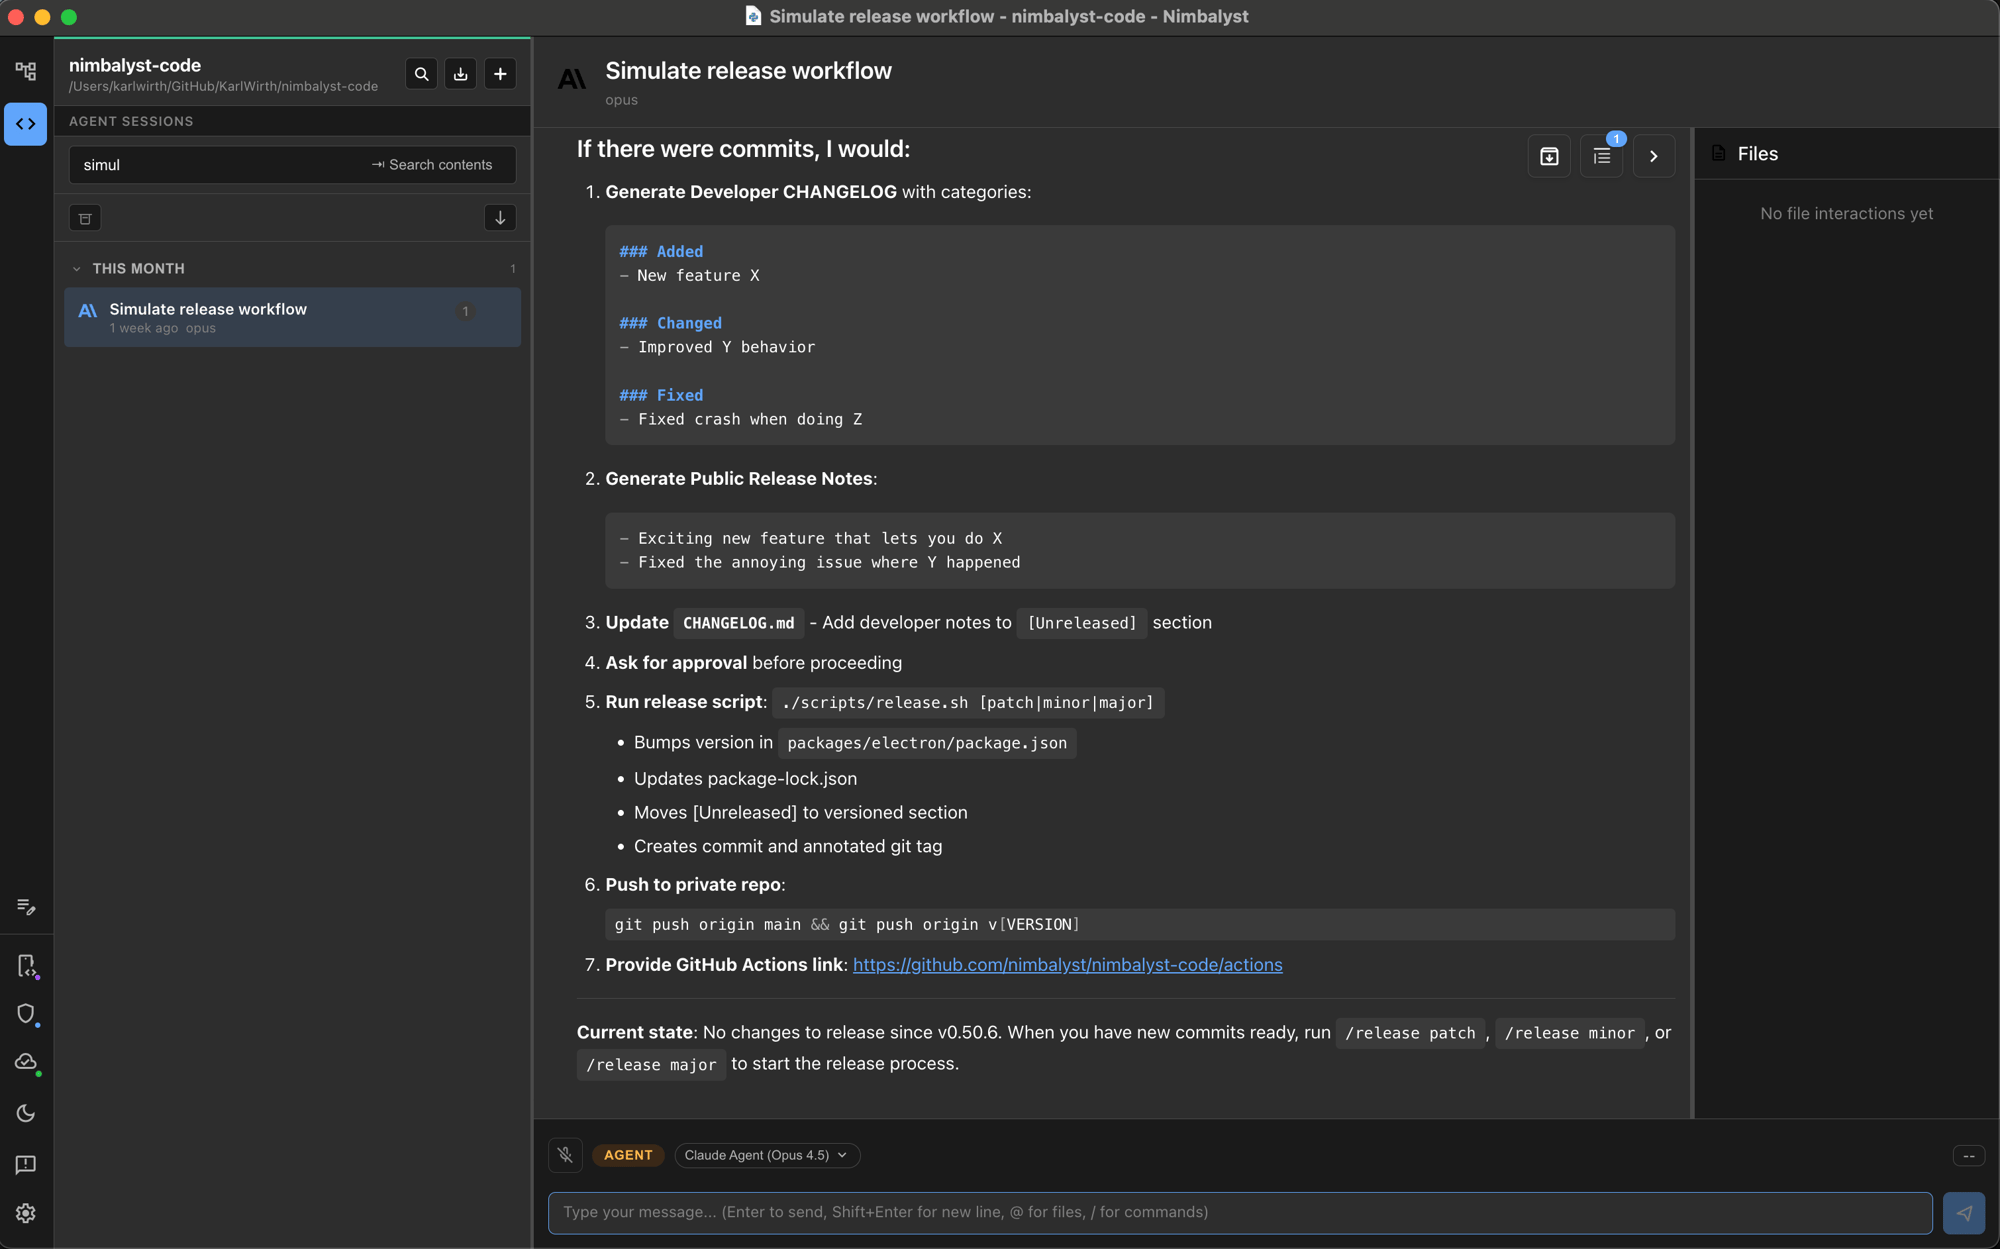Open the settings gear icon
The height and width of the screenshot is (1249, 2000).
pos(26,1213)
